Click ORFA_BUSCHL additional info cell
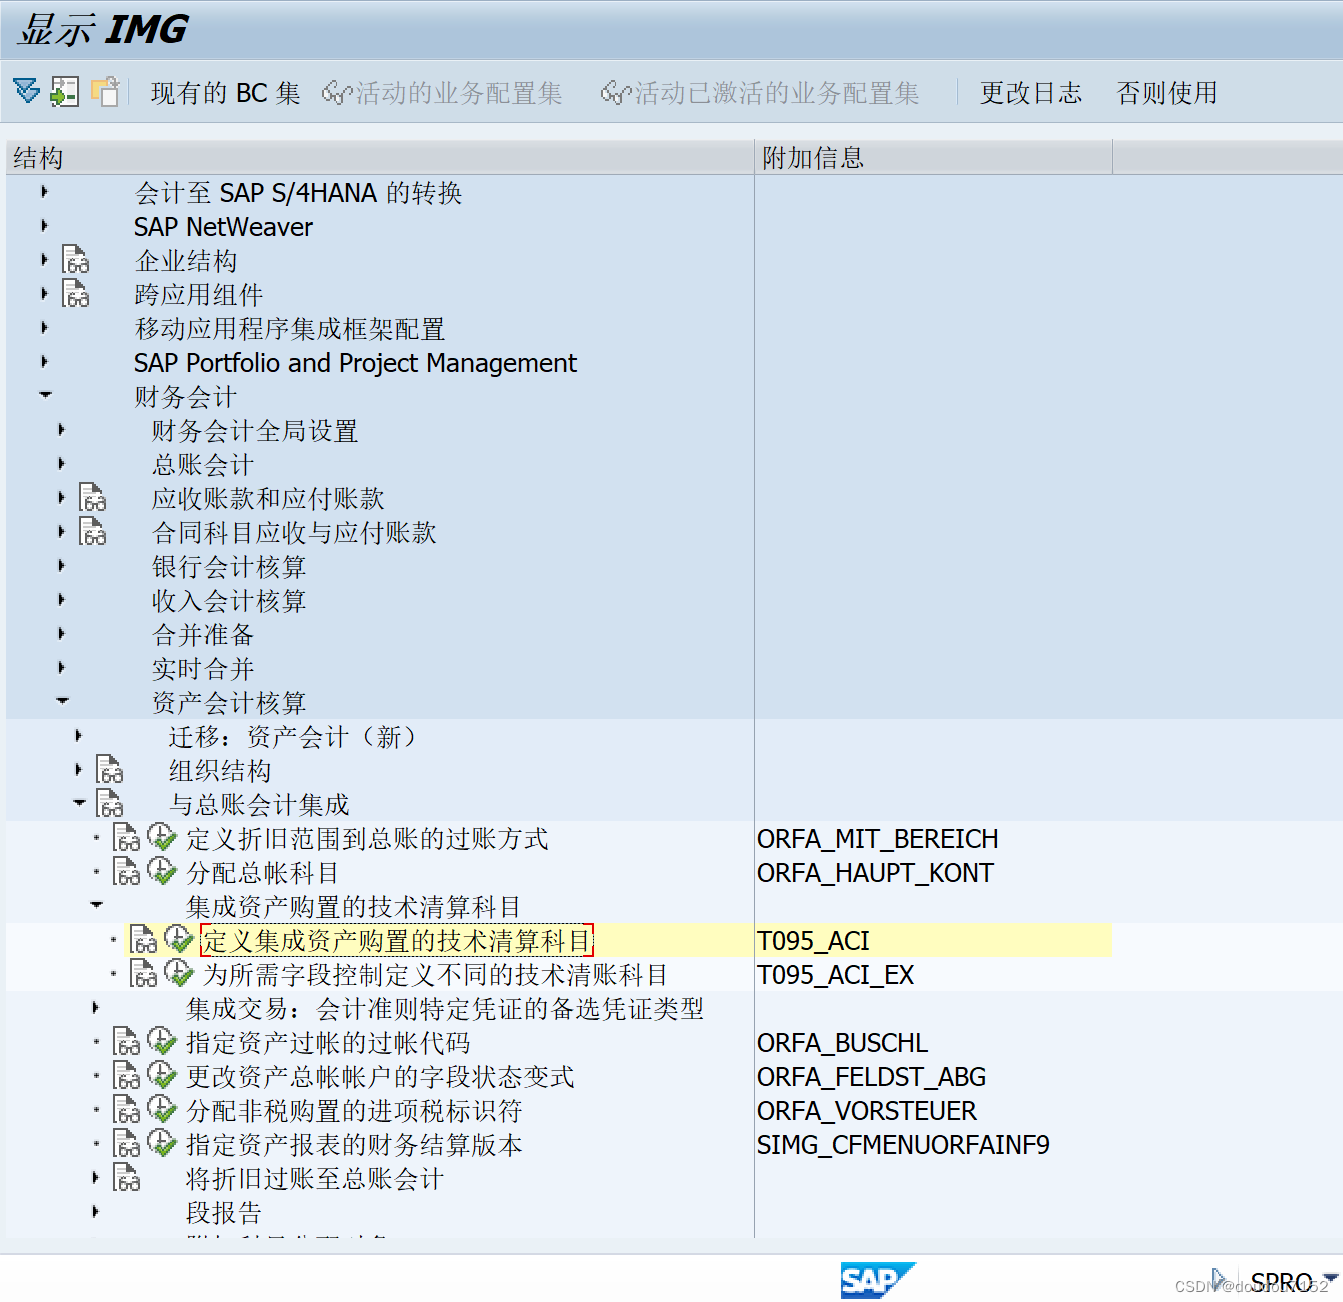This screenshot has width=1343, height=1302. point(842,1043)
